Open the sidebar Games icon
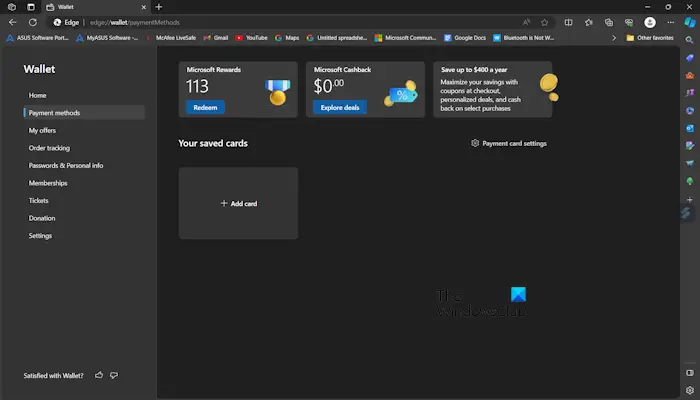 pos(690,93)
